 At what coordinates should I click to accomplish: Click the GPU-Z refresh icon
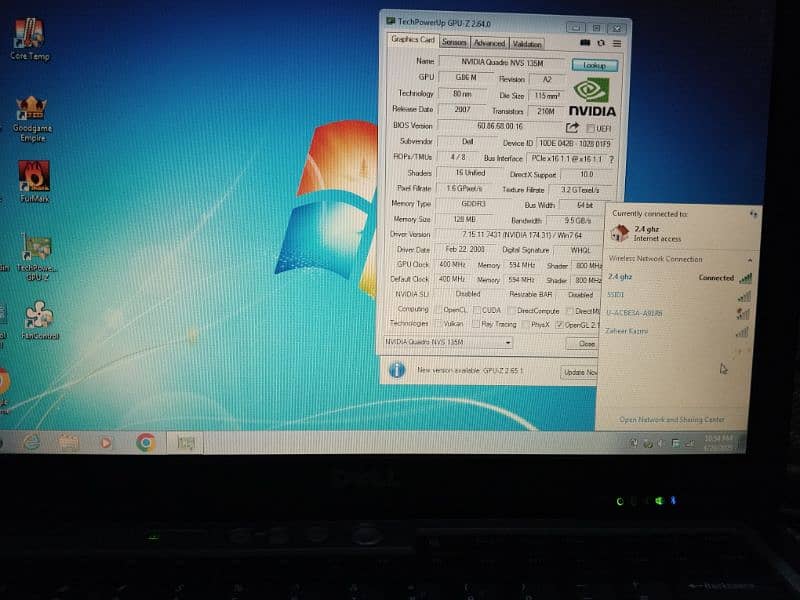[x=601, y=43]
